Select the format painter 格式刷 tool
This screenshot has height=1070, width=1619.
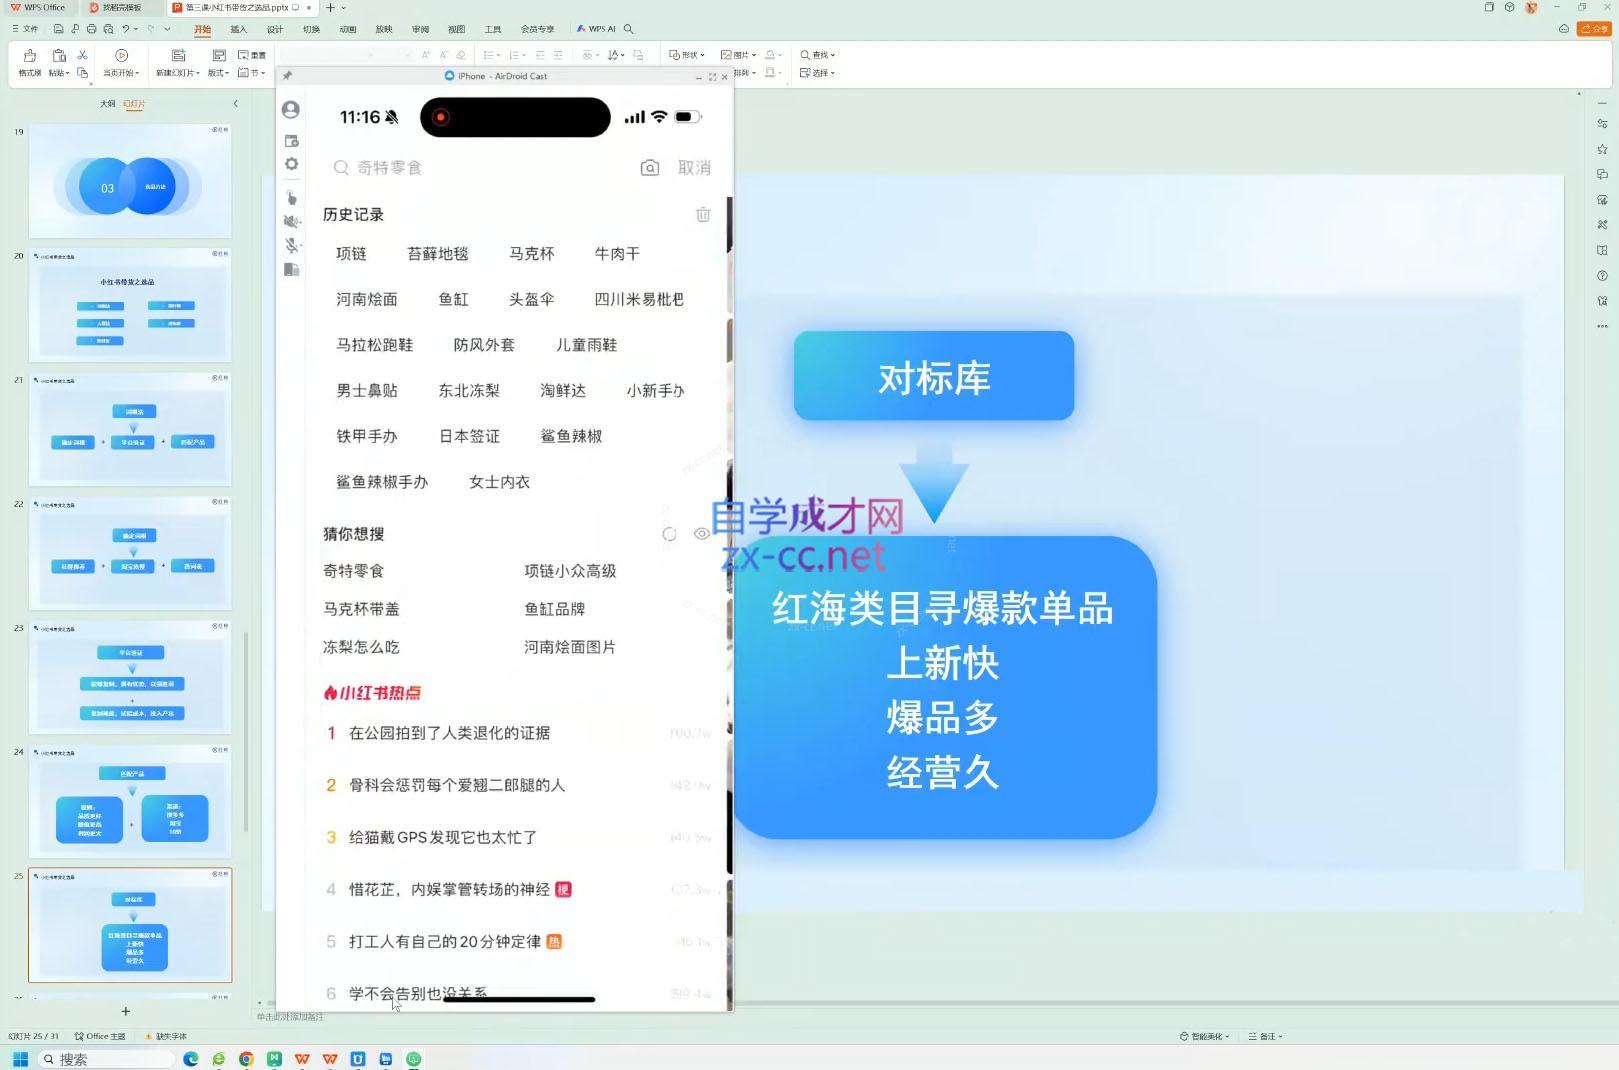point(29,62)
